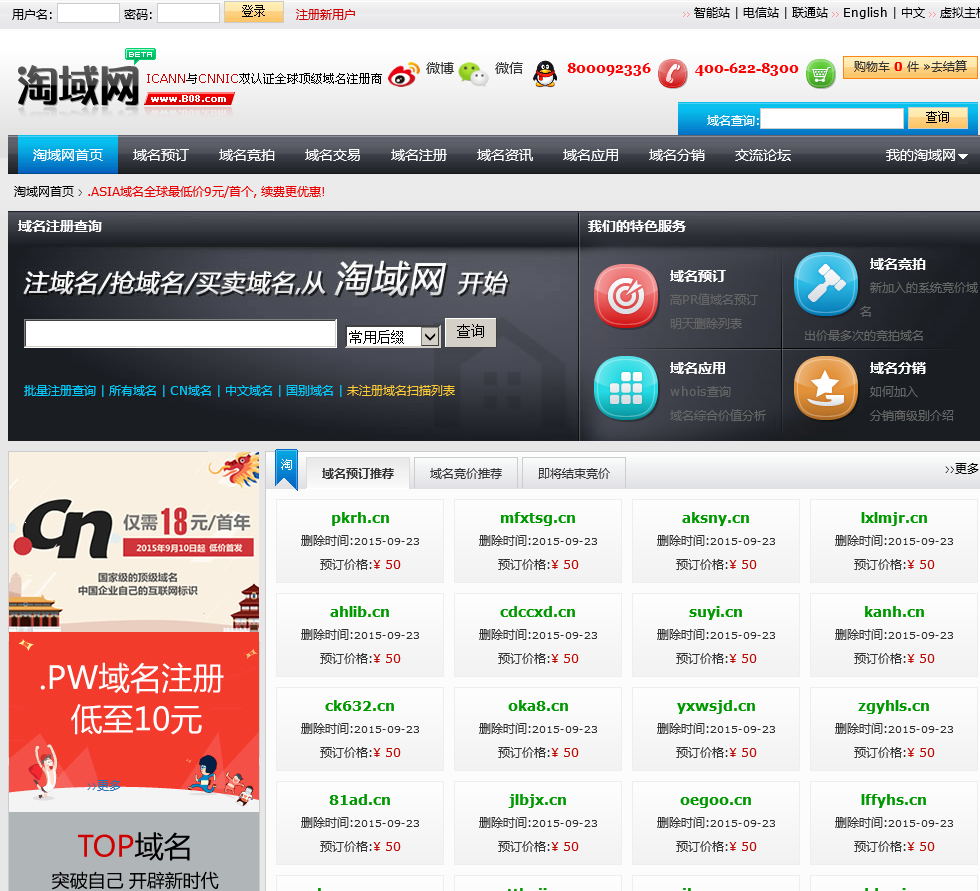This screenshot has width=980, height=891.
Task: Open the 域名注册 nav menu item
Action: tap(419, 155)
